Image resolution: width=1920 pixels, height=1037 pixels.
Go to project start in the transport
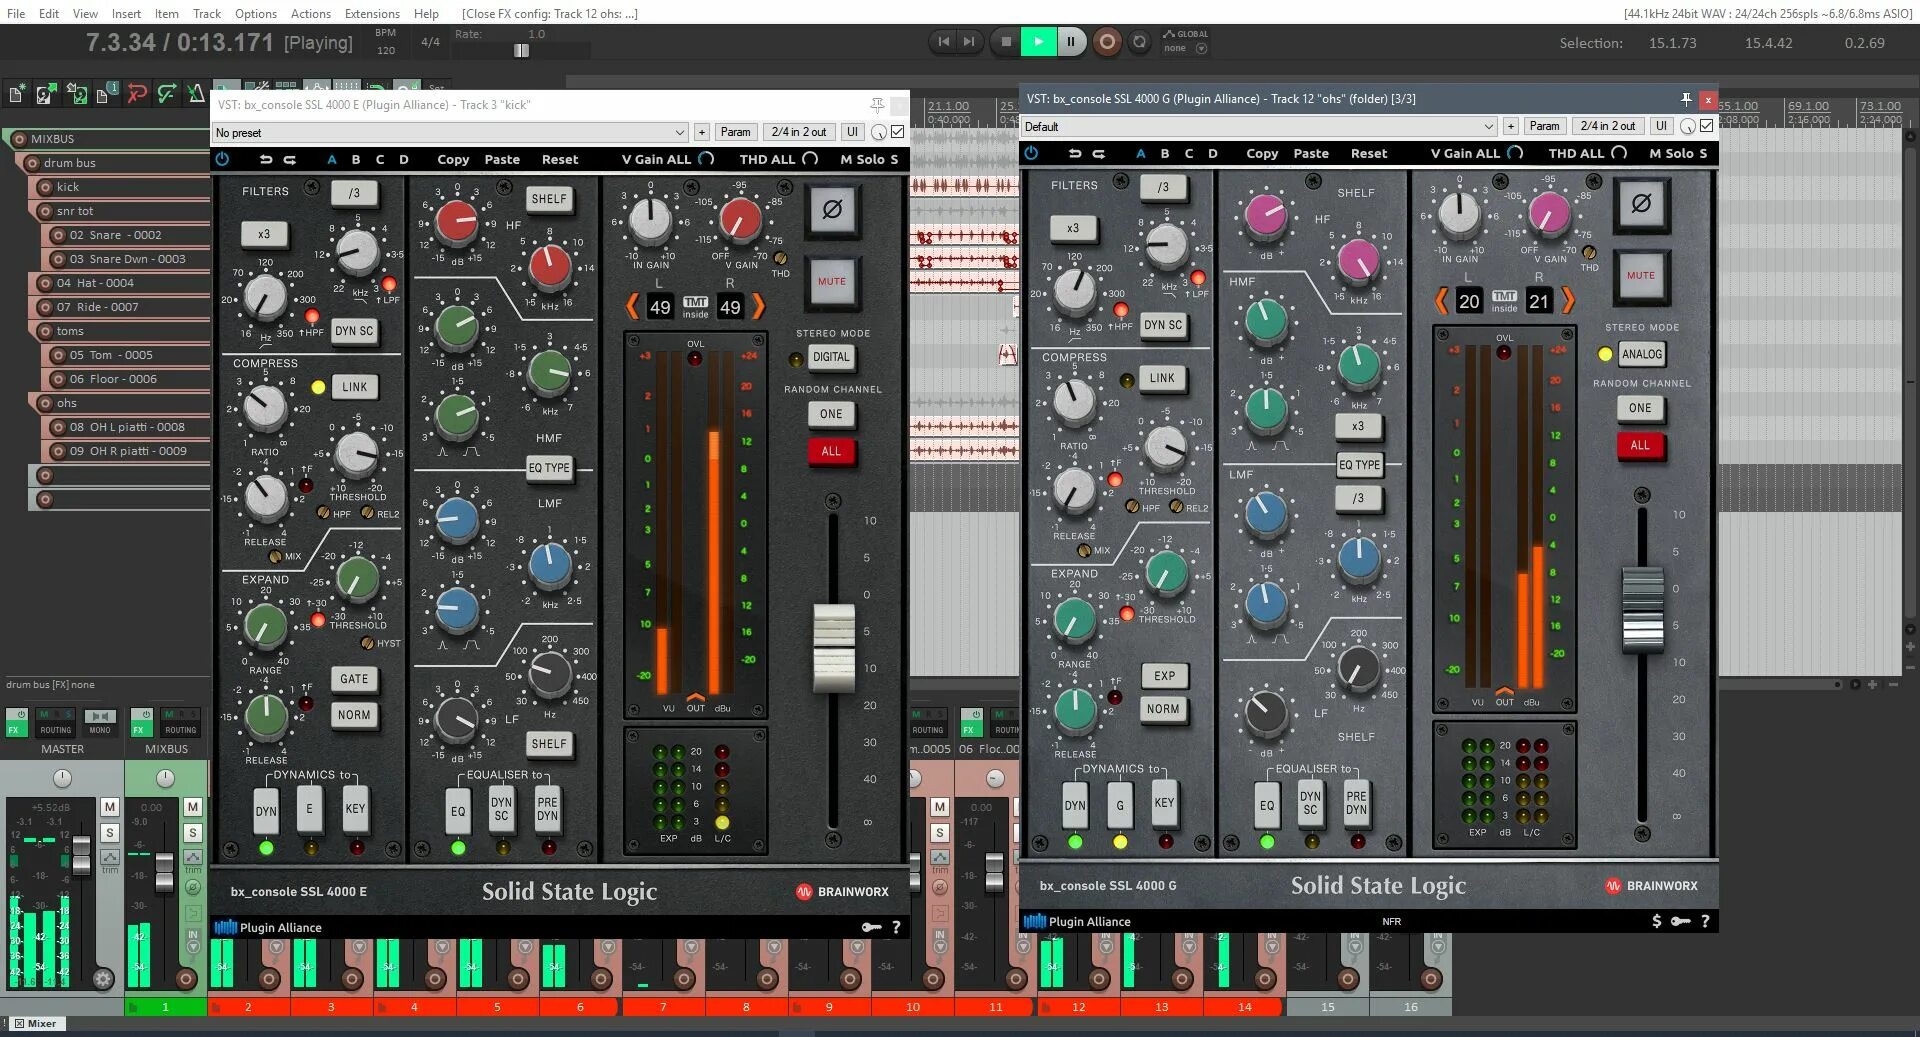click(x=943, y=41)
